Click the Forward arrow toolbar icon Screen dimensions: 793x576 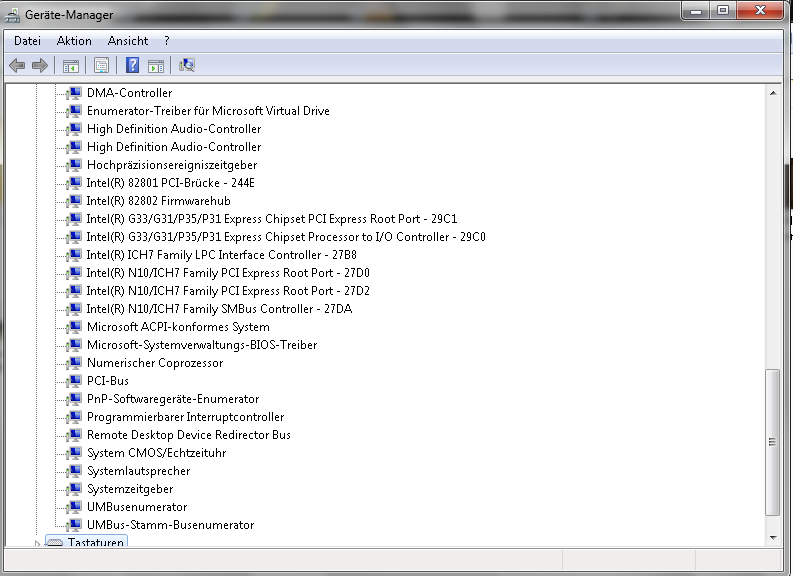[x=39, y=65]
